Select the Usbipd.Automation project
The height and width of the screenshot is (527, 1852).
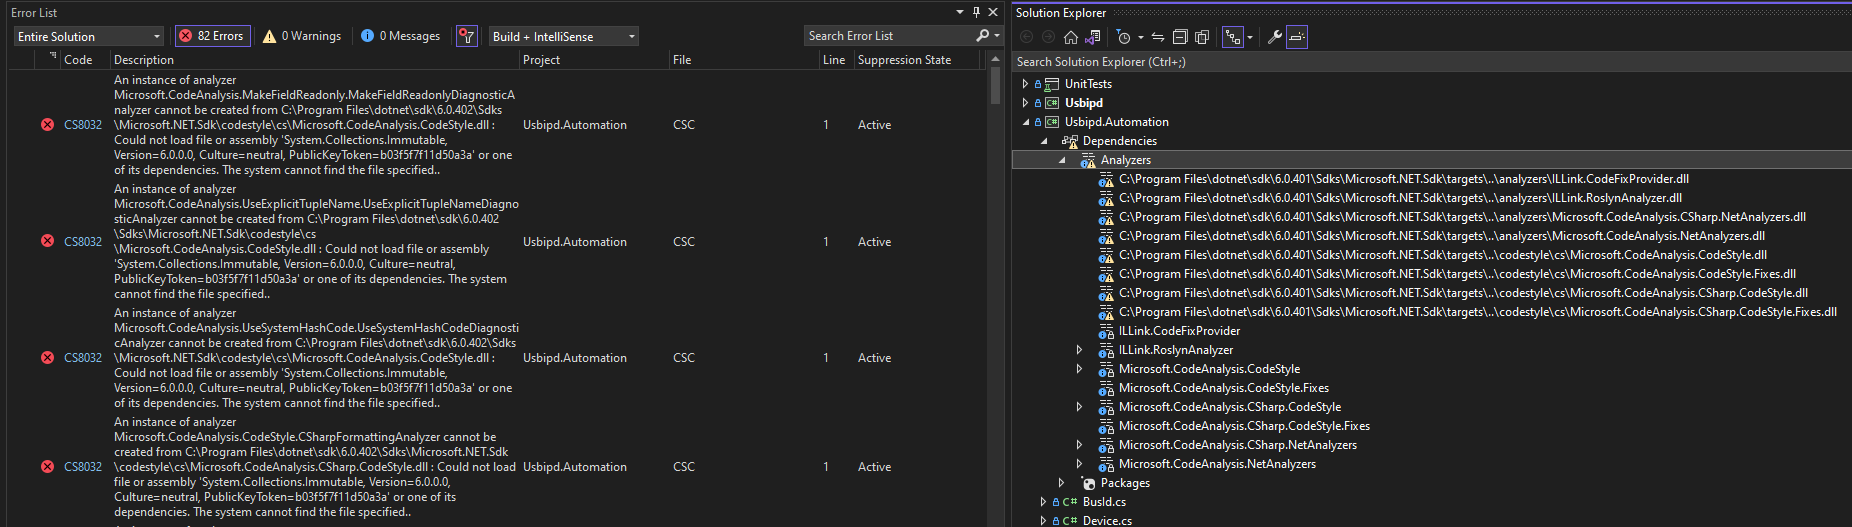(1116, 122)
